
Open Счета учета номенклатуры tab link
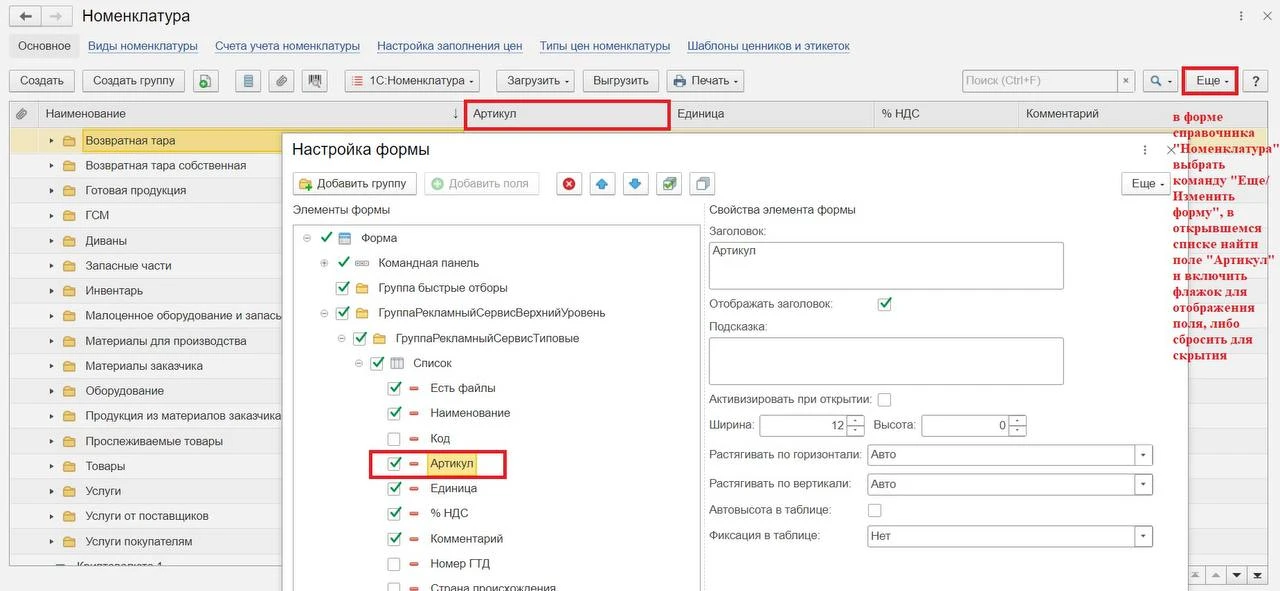[287, 46]
